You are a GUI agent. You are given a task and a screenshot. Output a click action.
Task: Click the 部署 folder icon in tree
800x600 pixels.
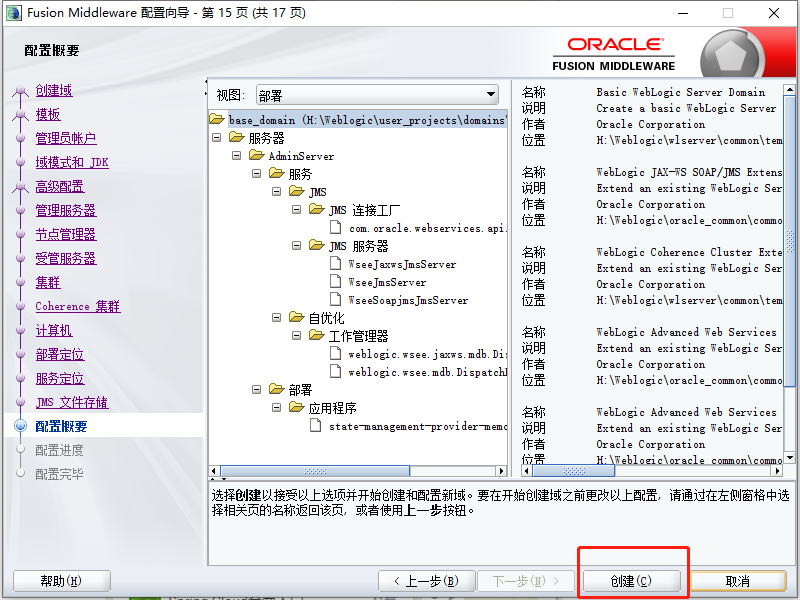point(277,389)
